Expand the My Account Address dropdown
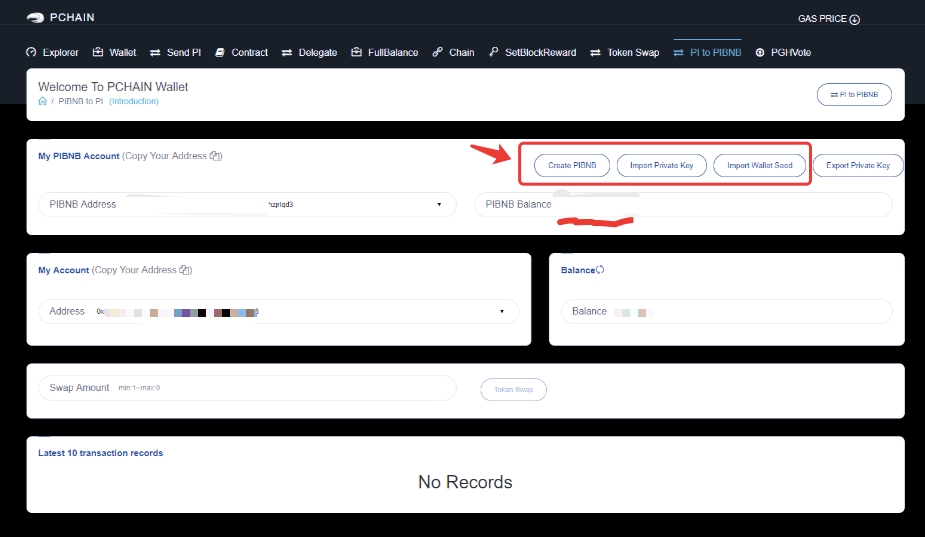925x537 pixels. [501, 312]
